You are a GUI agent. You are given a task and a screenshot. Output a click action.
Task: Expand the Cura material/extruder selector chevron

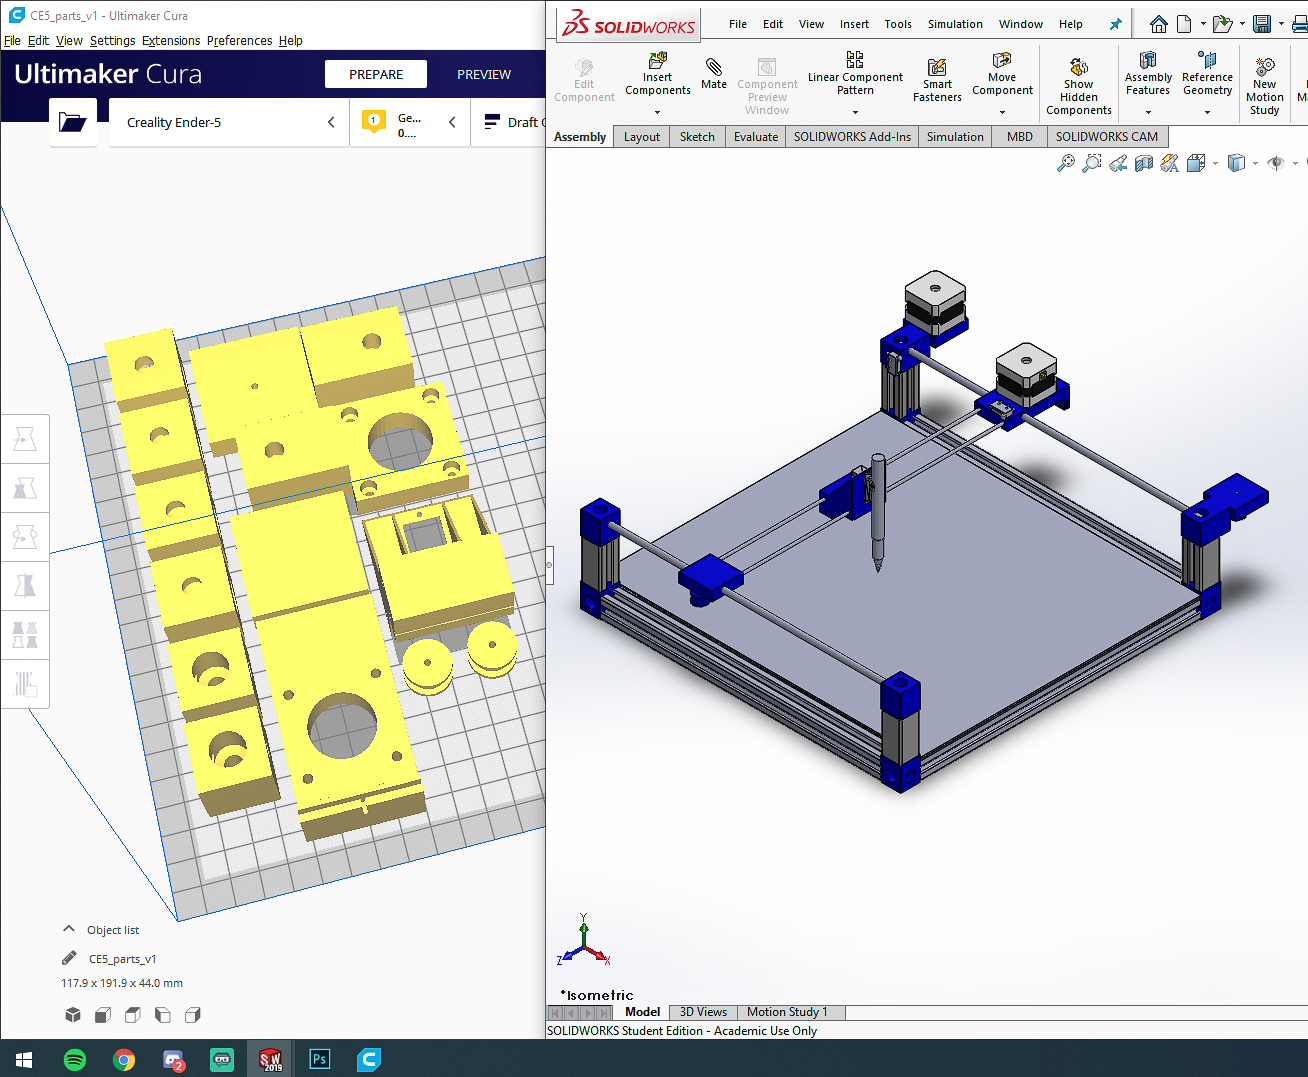coord(452,122)
